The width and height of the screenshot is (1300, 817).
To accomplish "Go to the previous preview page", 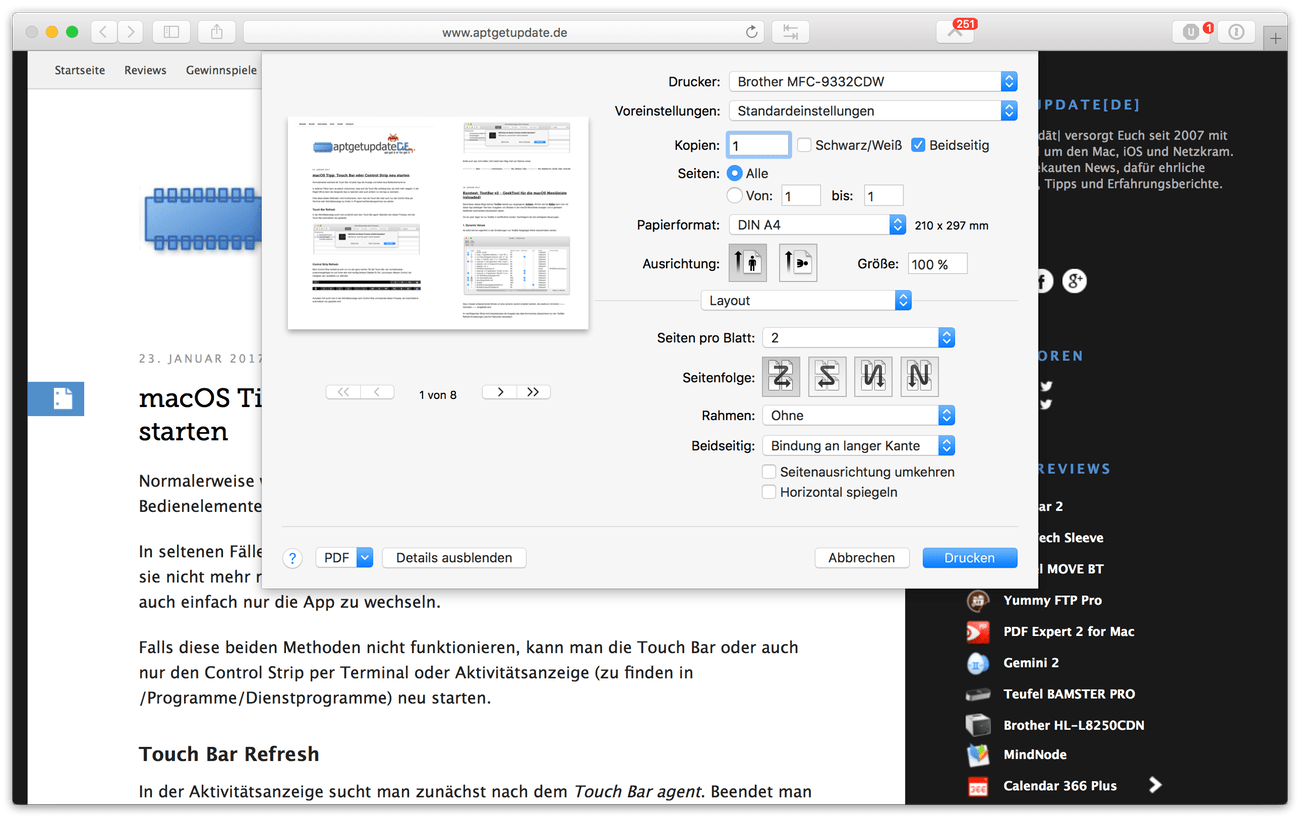I will coord(377,392).
